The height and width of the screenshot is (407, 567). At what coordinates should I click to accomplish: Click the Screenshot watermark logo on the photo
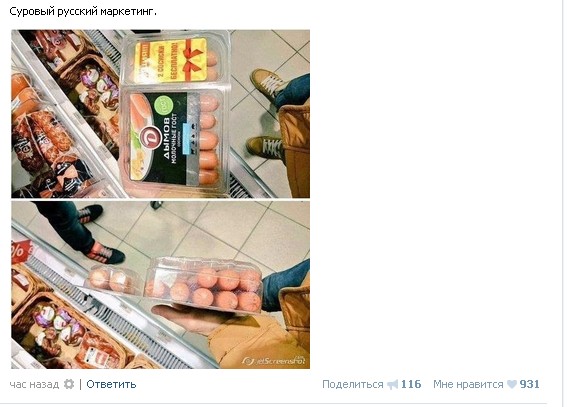click(273, 360)
